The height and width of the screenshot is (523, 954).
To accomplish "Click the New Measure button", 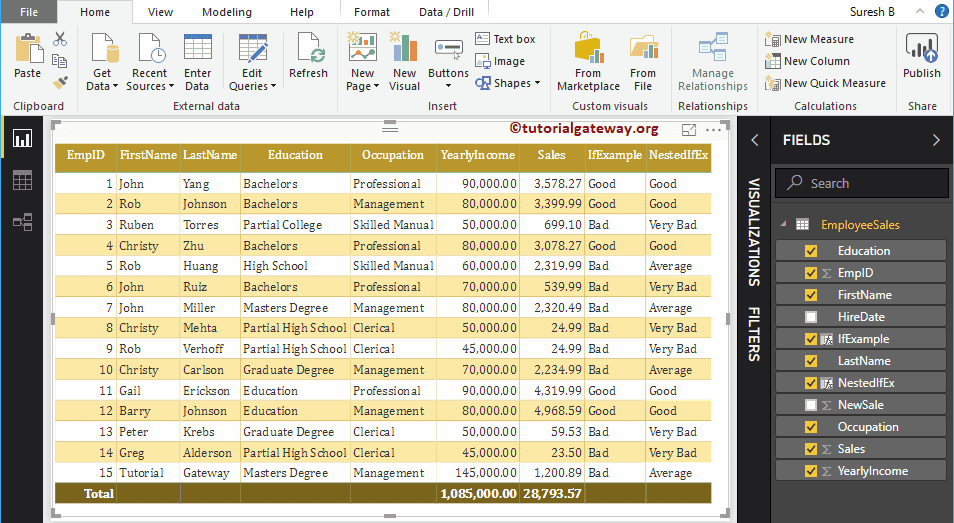I will [x=810, y=39].
